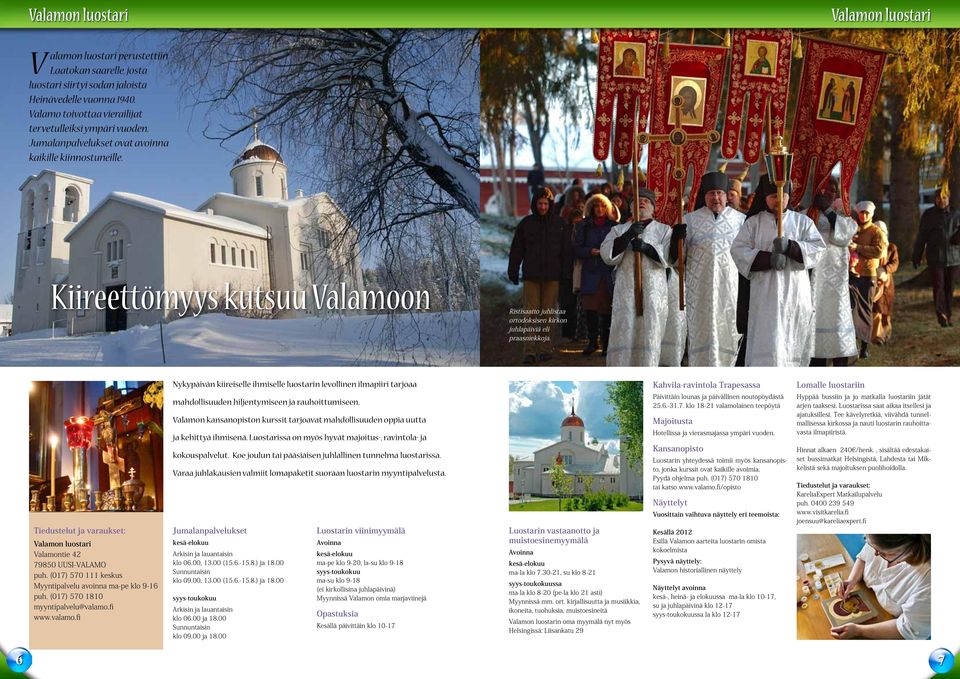This screenshot has width=960, height=679.
Task: Open the candle and altar thumbnail
Action: [96, 446]
